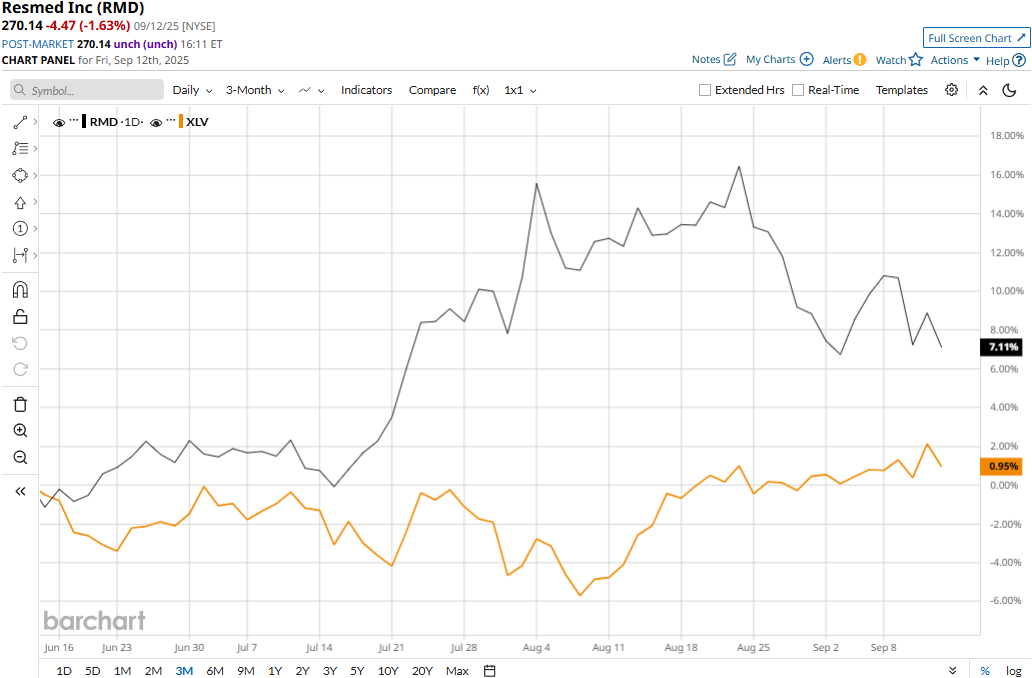Open XLV series options ellipsis

tap(171, 121)
